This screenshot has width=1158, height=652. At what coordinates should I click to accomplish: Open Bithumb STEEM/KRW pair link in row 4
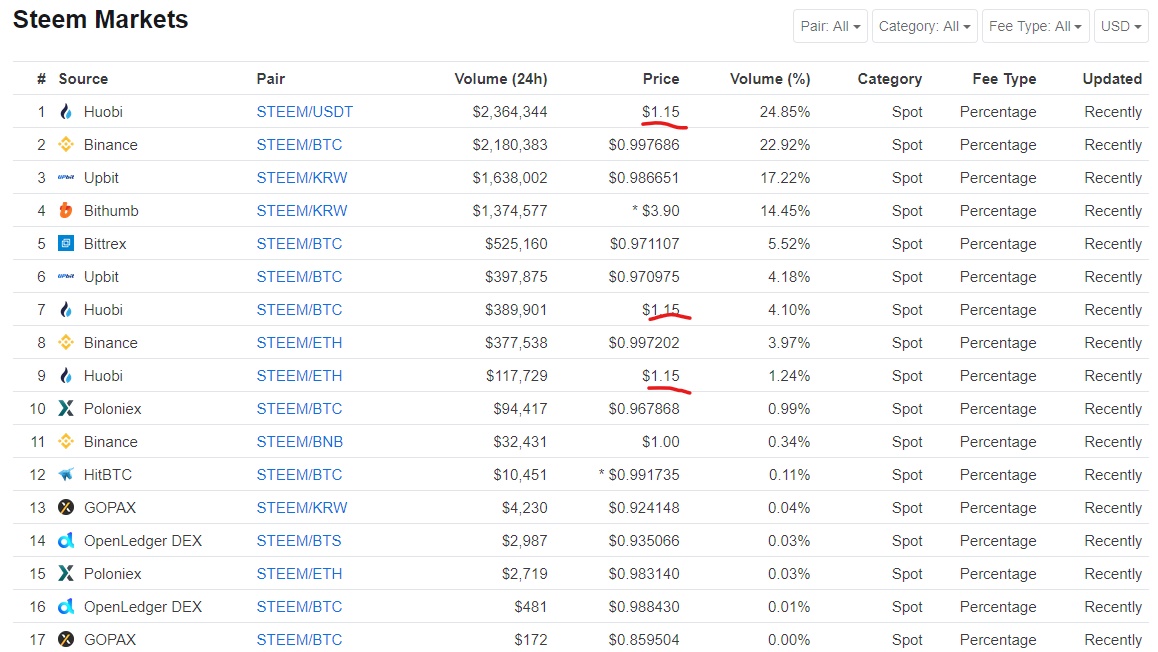pos(301,210)
